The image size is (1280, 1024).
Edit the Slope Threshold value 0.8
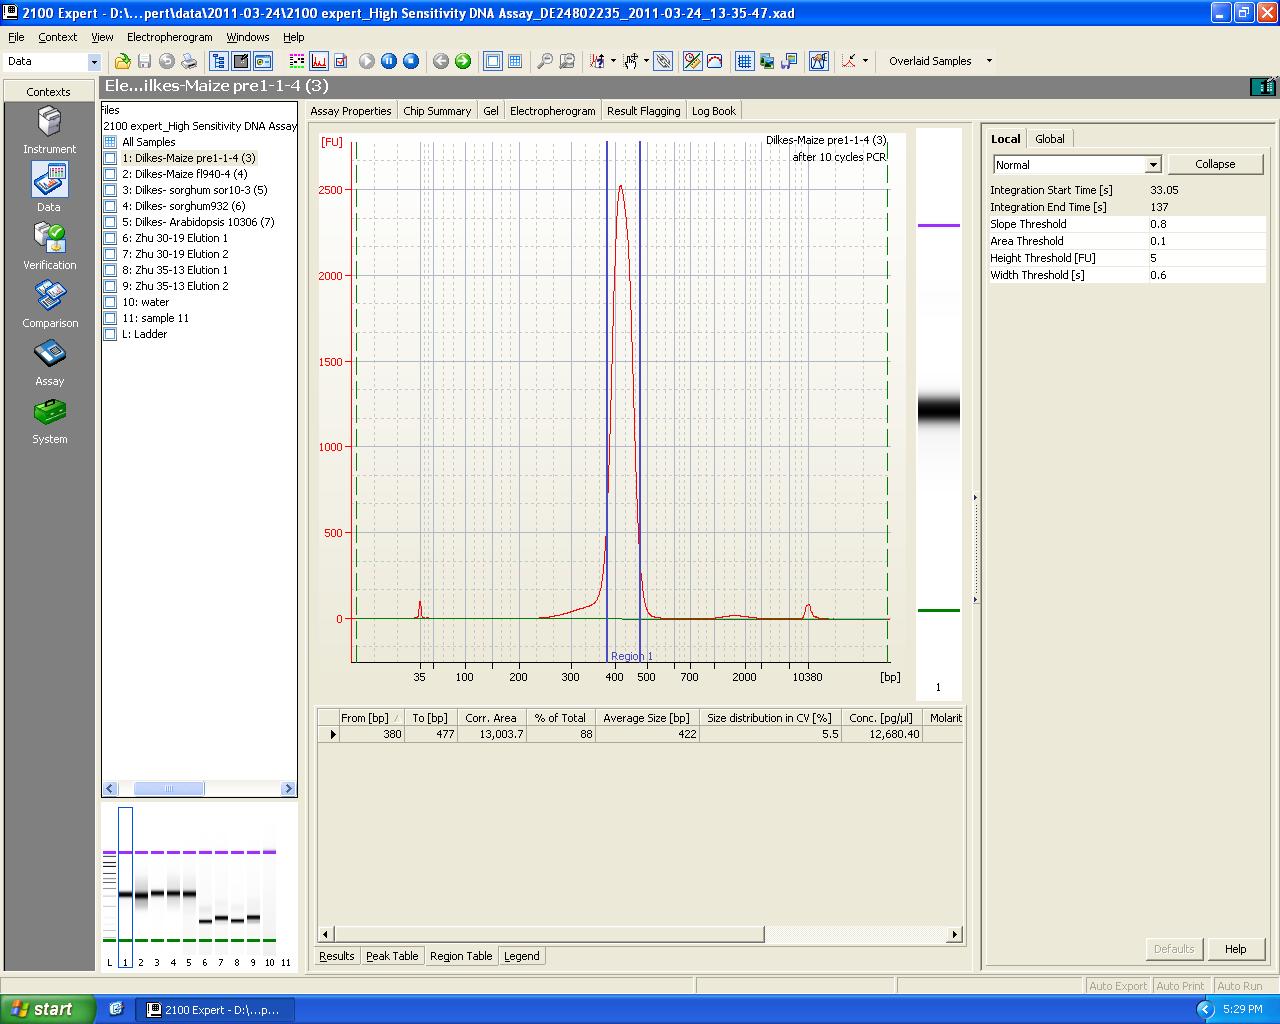(1206, 224)
